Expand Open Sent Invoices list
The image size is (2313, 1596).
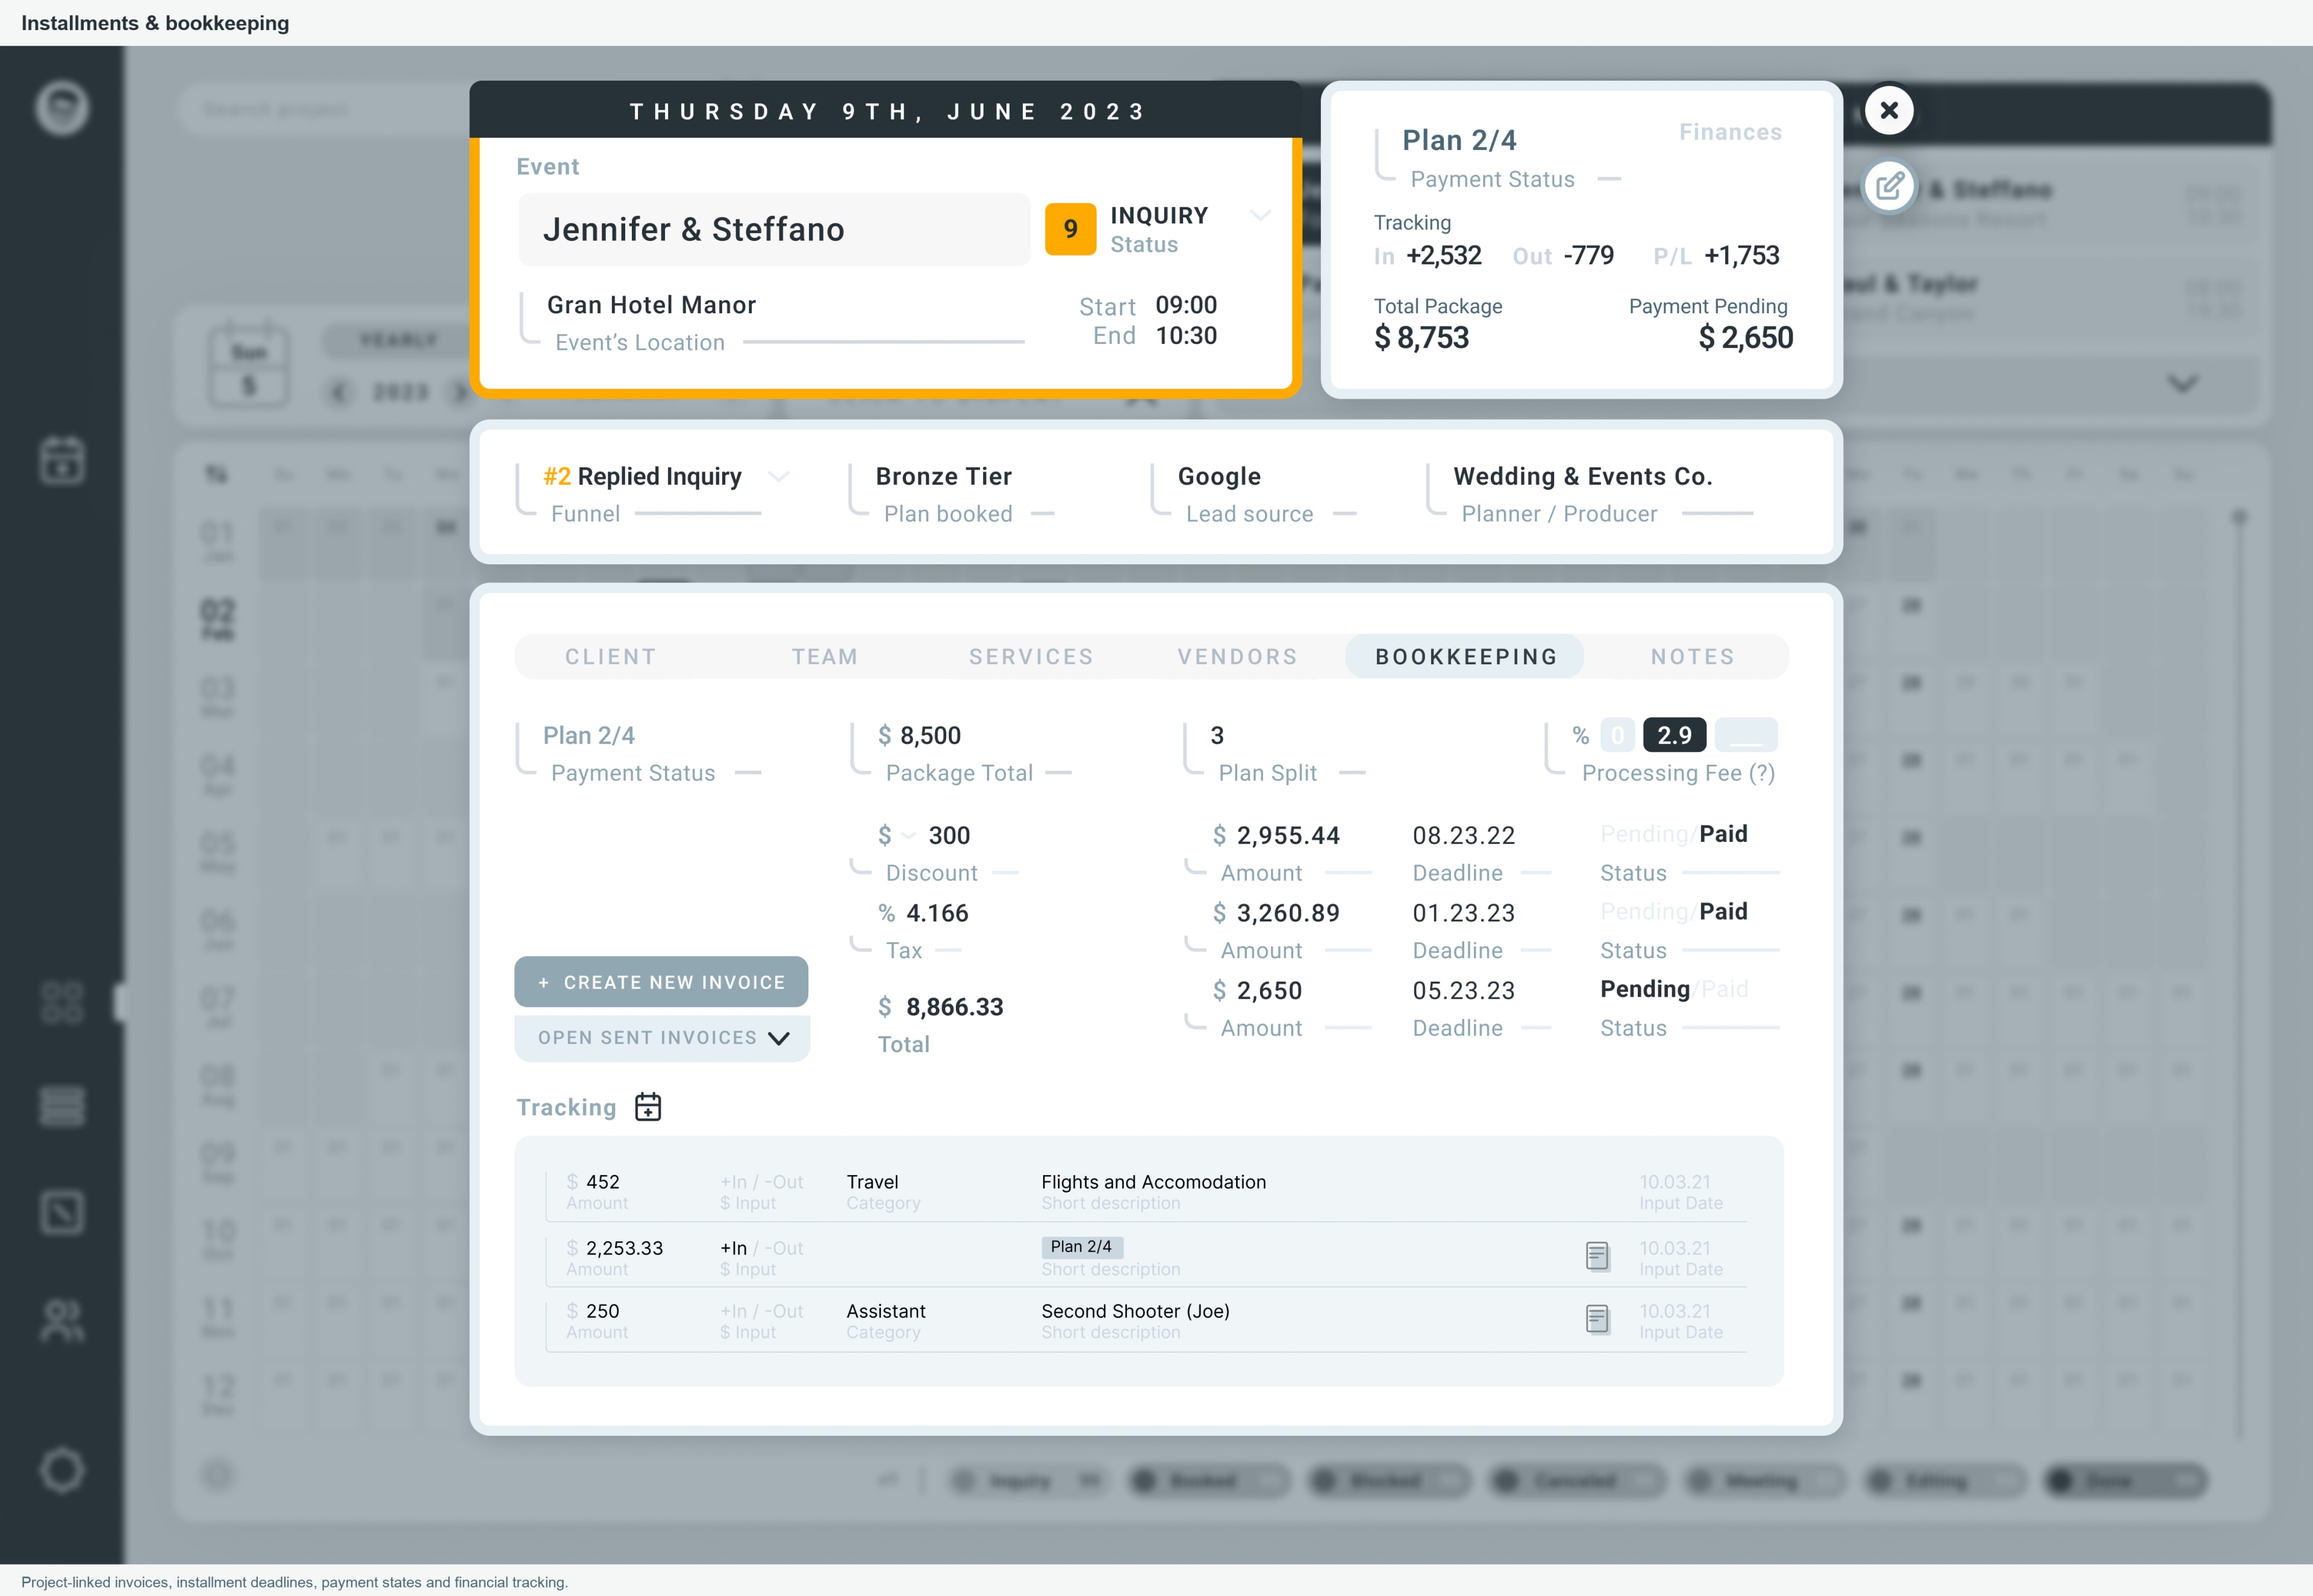point(662,1038)
